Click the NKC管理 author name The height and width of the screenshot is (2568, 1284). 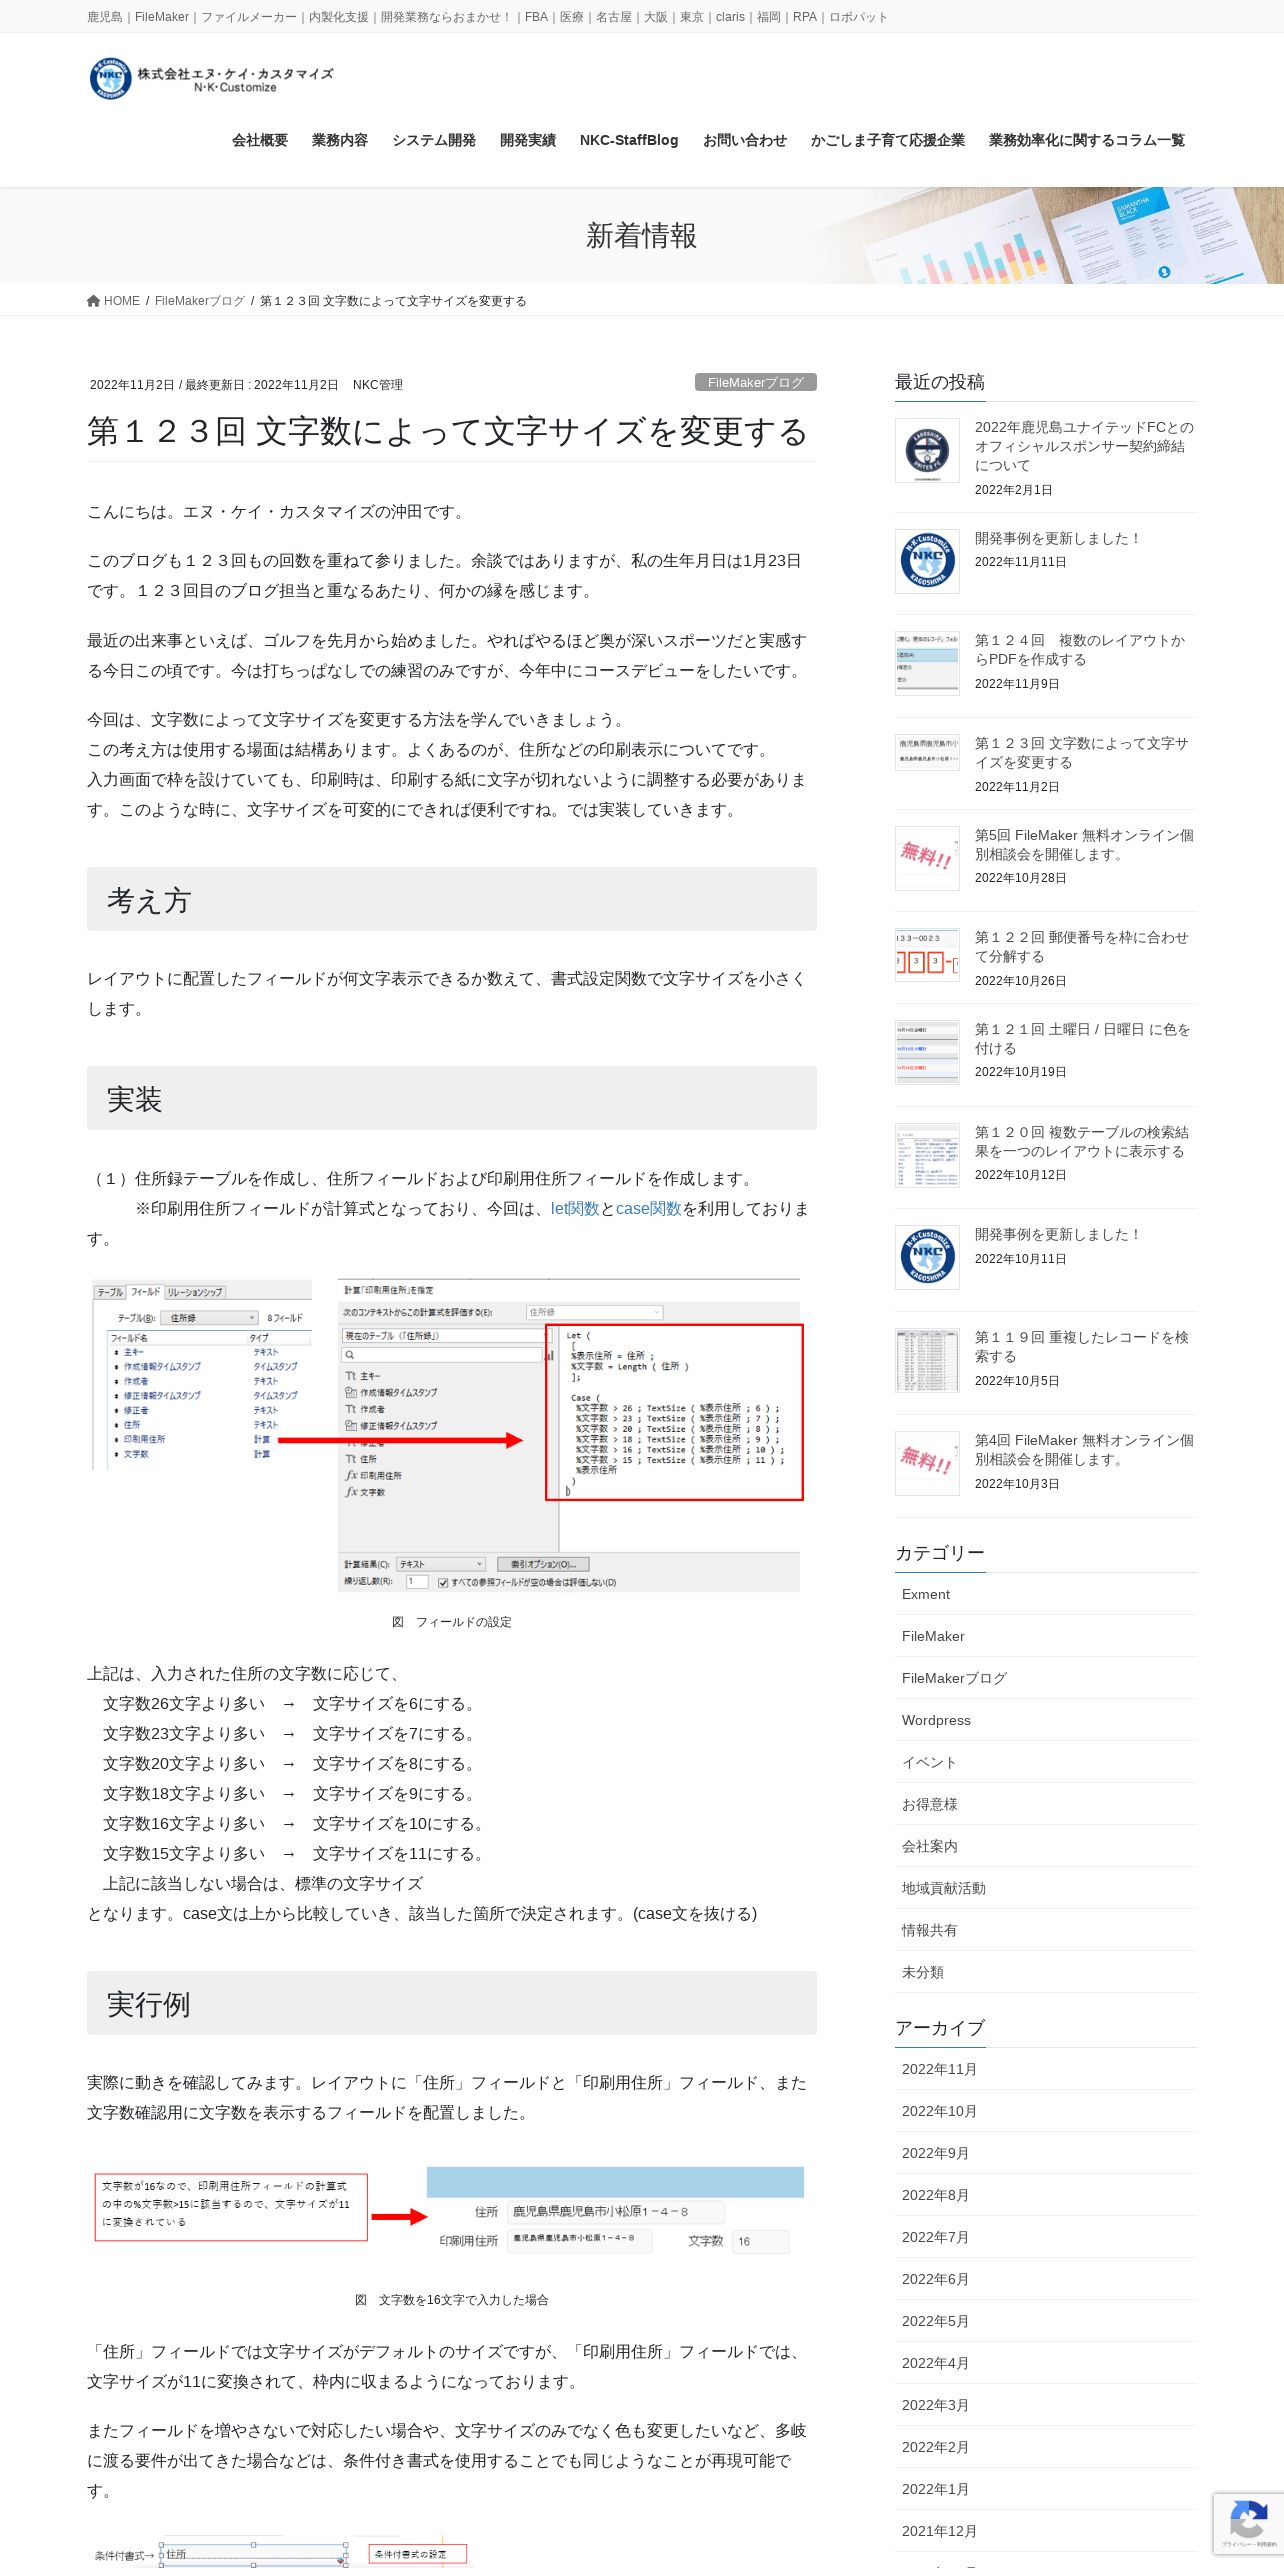378,385
